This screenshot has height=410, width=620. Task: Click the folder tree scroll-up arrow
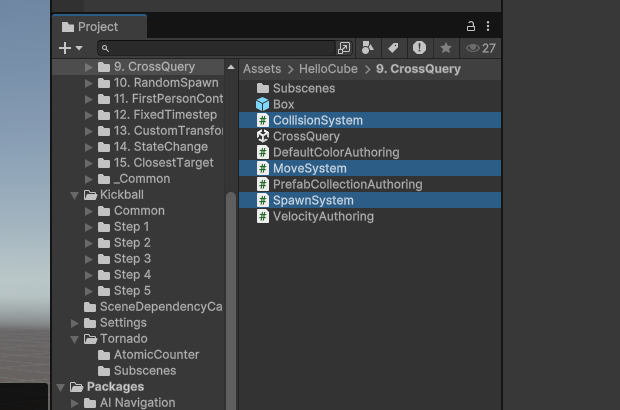point(231,67)
